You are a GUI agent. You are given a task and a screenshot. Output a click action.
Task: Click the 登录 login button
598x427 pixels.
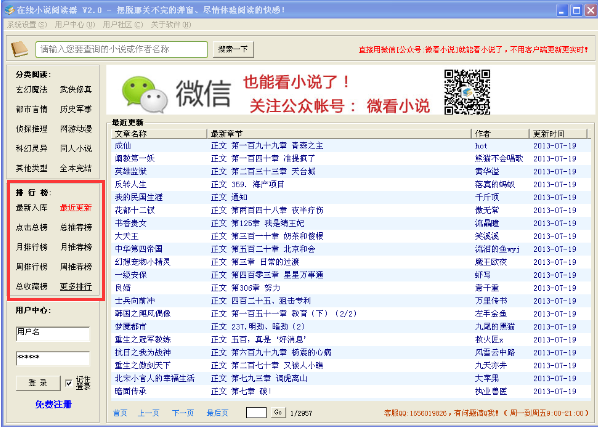[x=38, y=383]
